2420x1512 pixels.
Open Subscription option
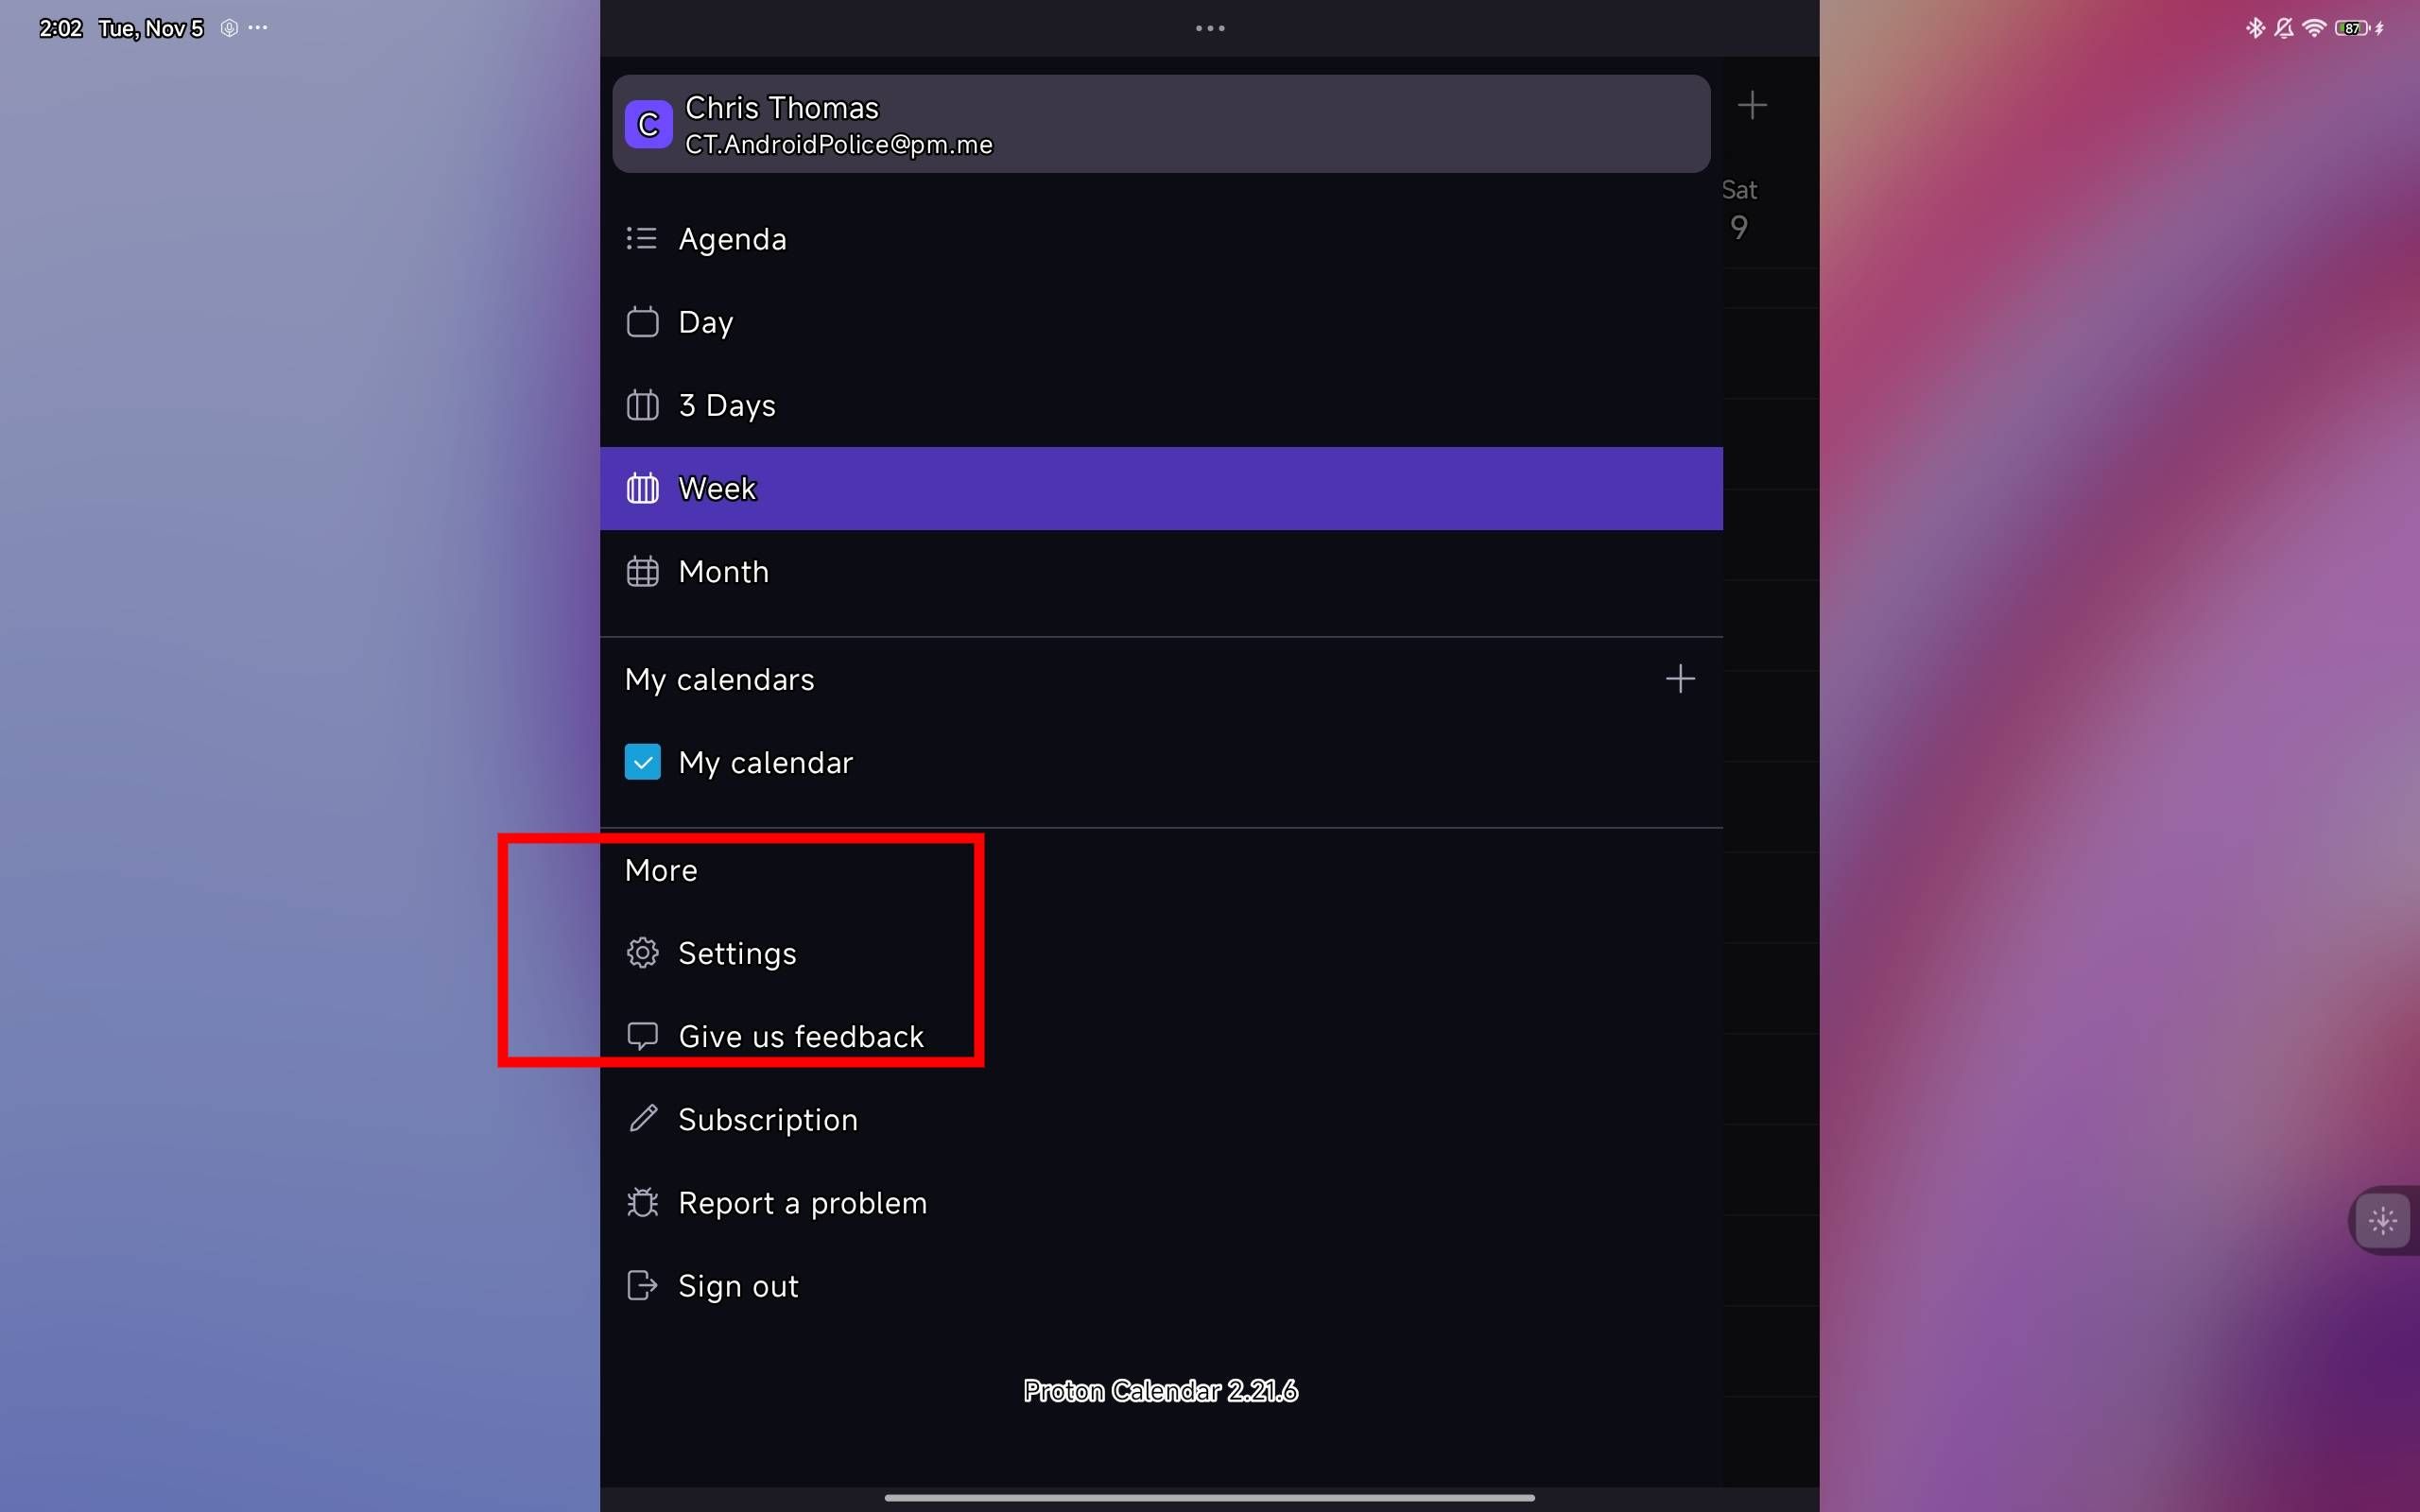[769, 1118]
